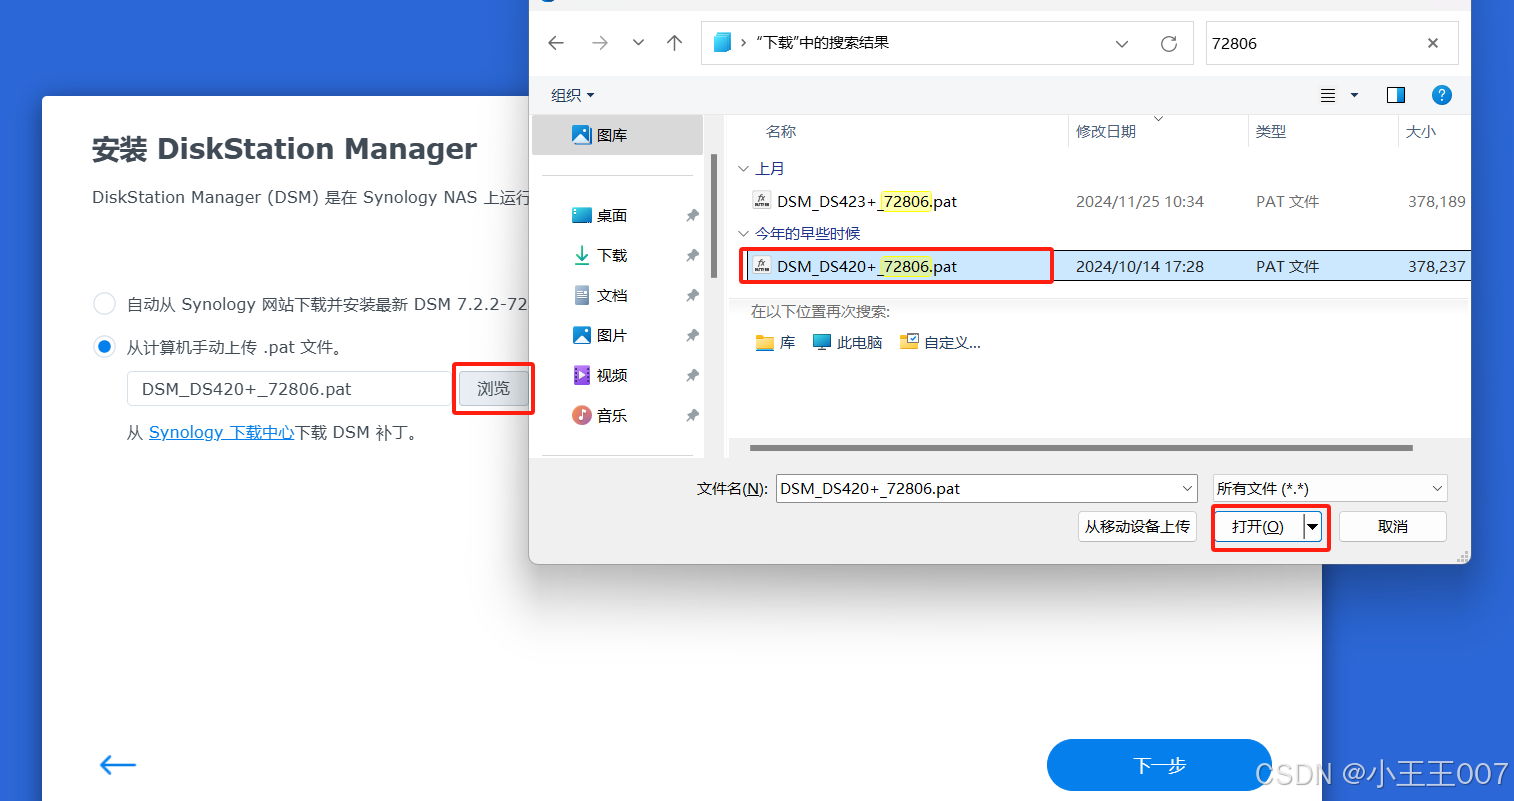Open 下载 folder in the sidebar
1514x801 pixels.
612,255
